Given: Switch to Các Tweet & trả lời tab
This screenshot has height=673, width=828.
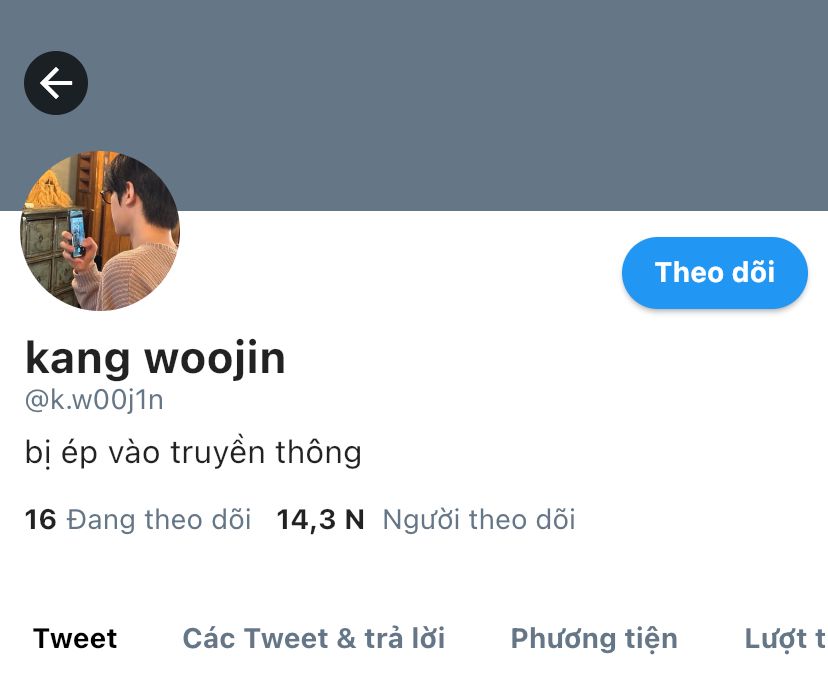Looking at the screenshot, I should [x=314, y=638].
